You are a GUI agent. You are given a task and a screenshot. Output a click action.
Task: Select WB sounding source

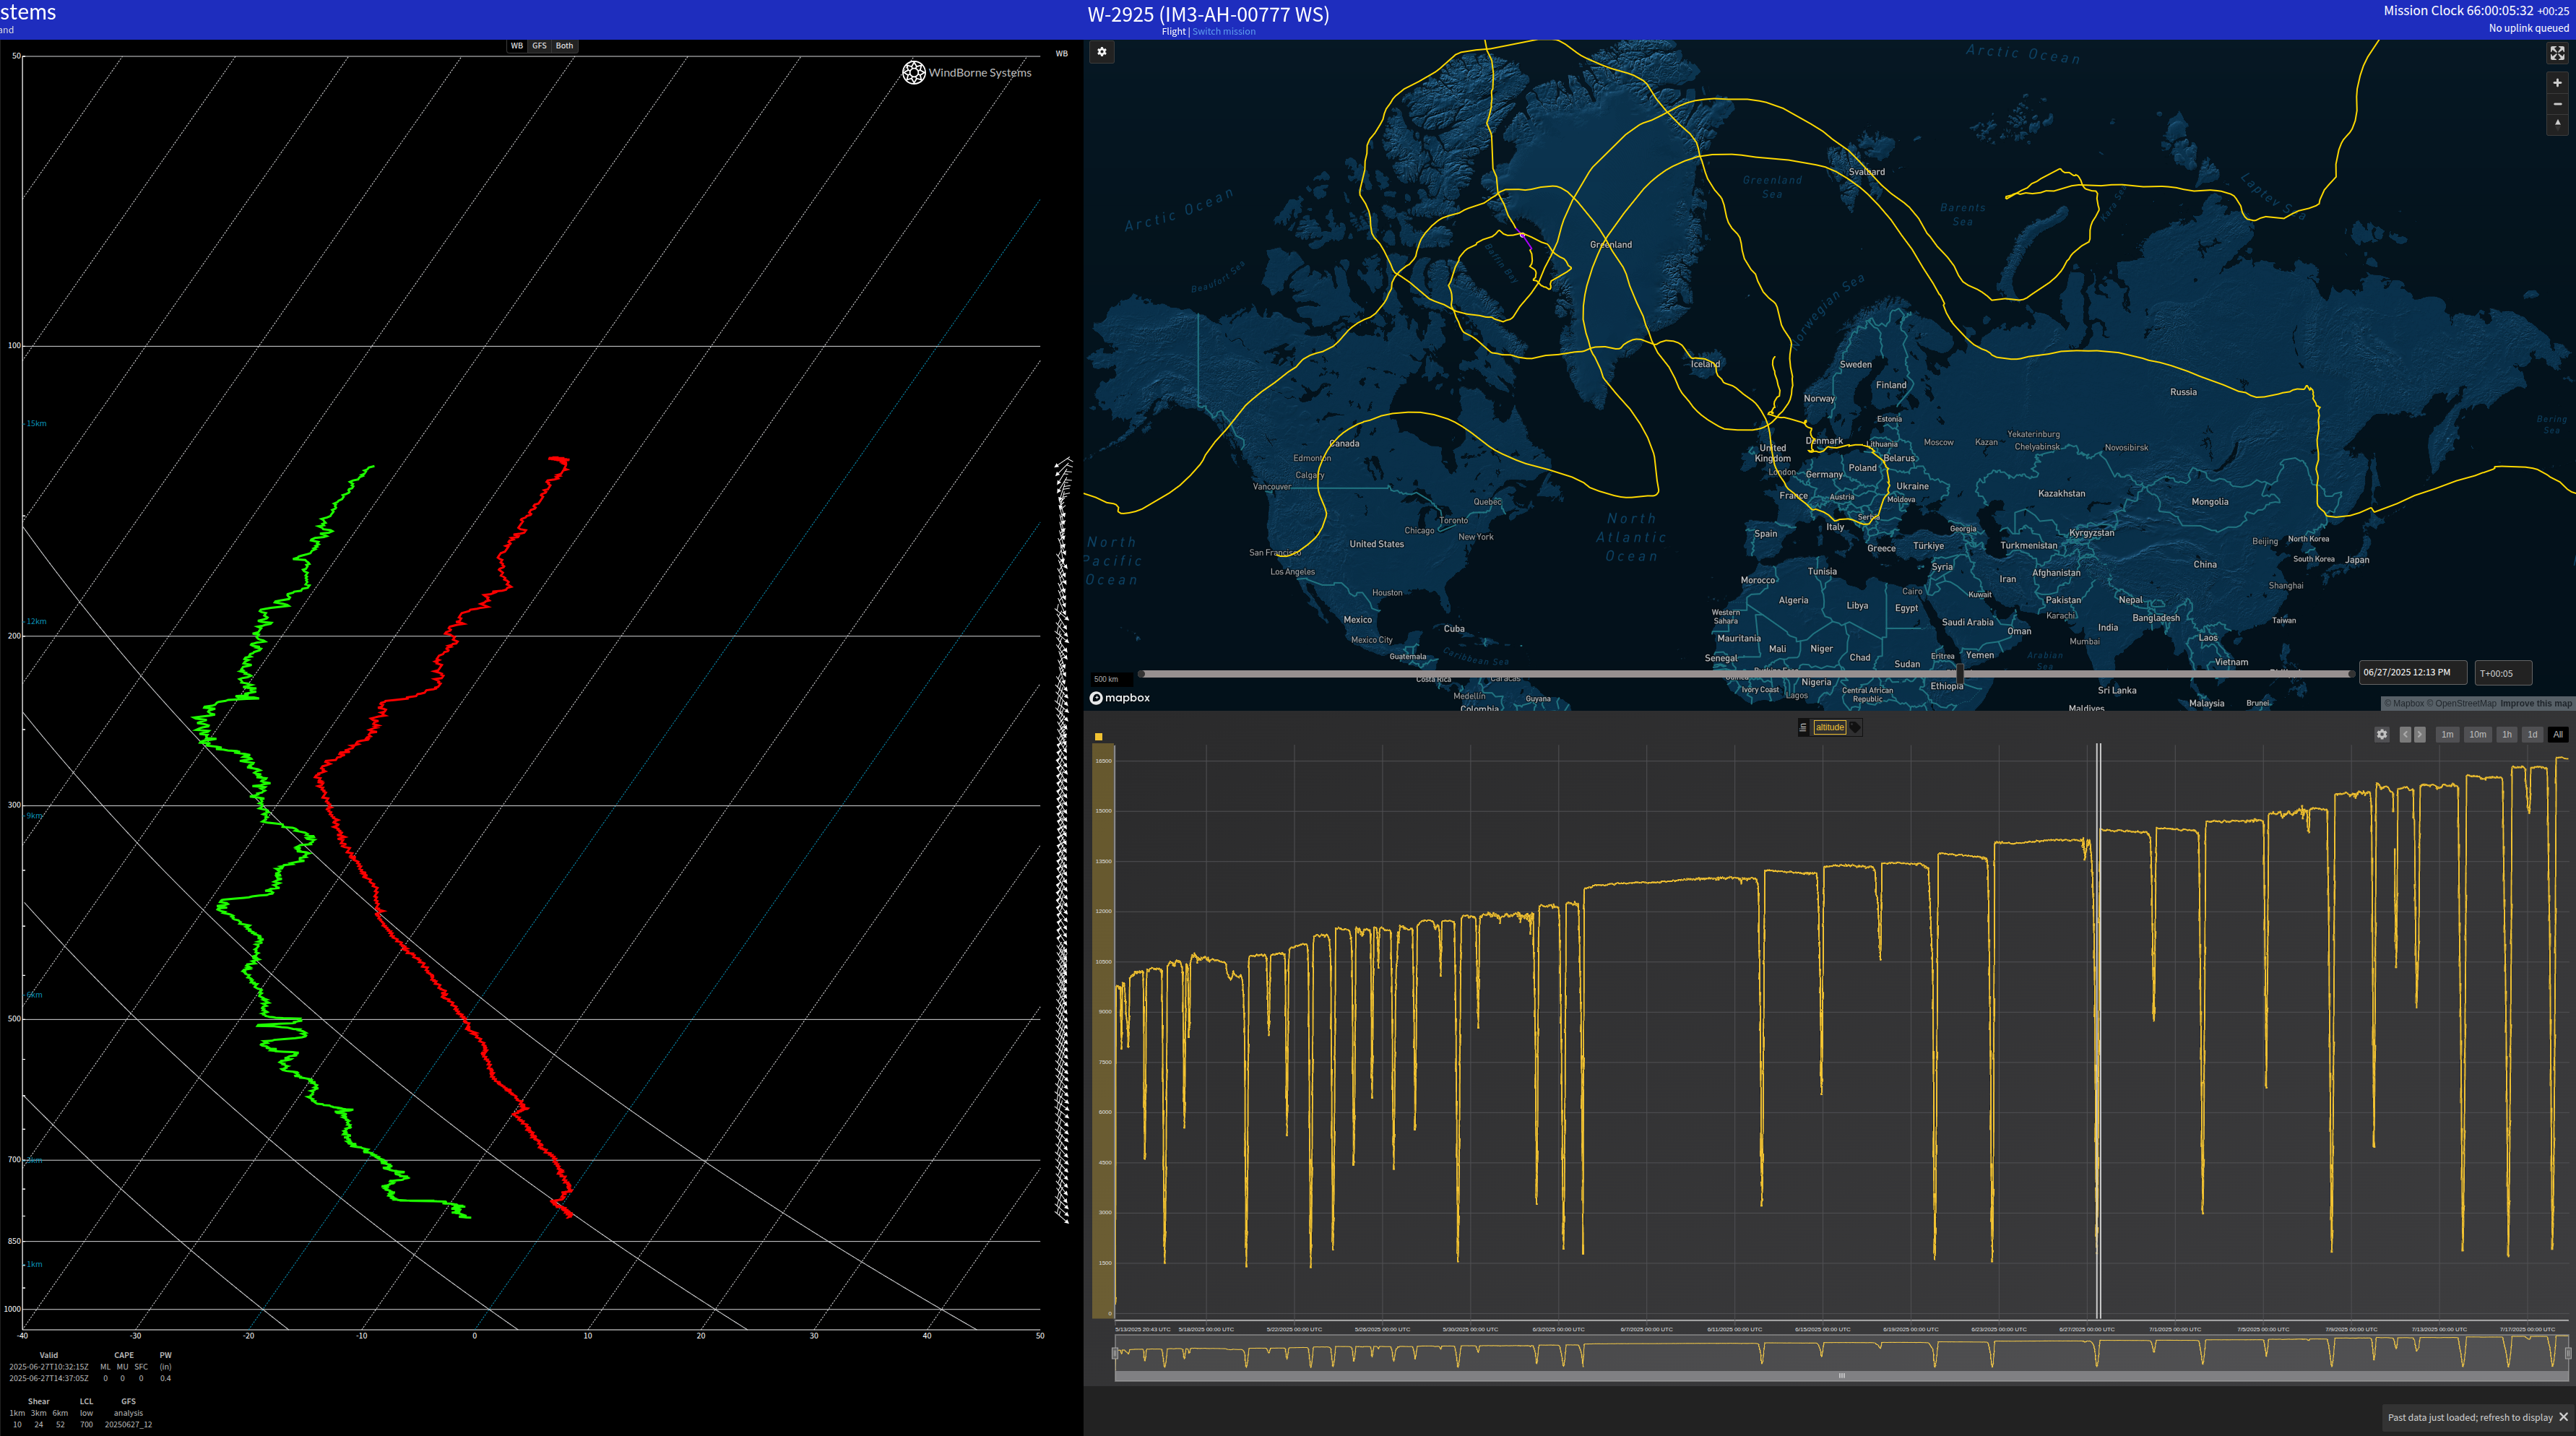click(516, 46)
